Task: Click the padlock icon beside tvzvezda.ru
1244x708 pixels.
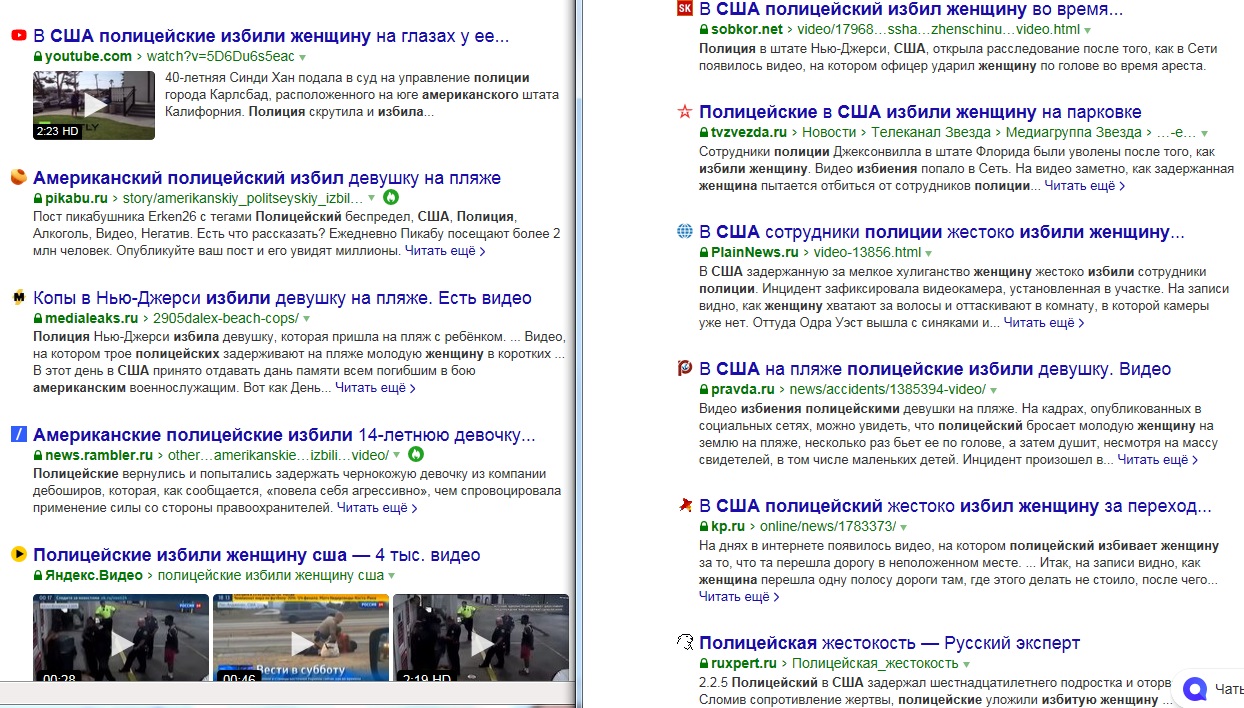Action: point(704,132)
